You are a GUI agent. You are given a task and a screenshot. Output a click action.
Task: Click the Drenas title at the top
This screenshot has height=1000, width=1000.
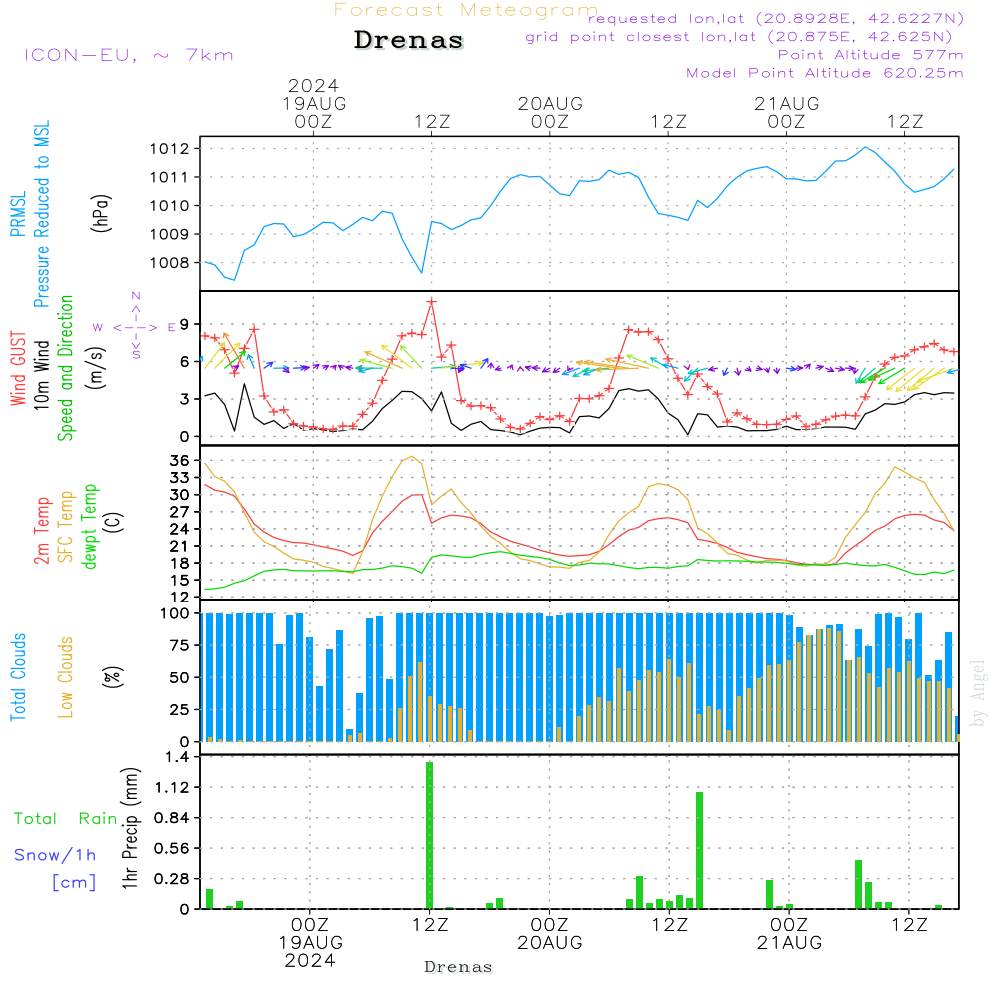pos(409,41)
